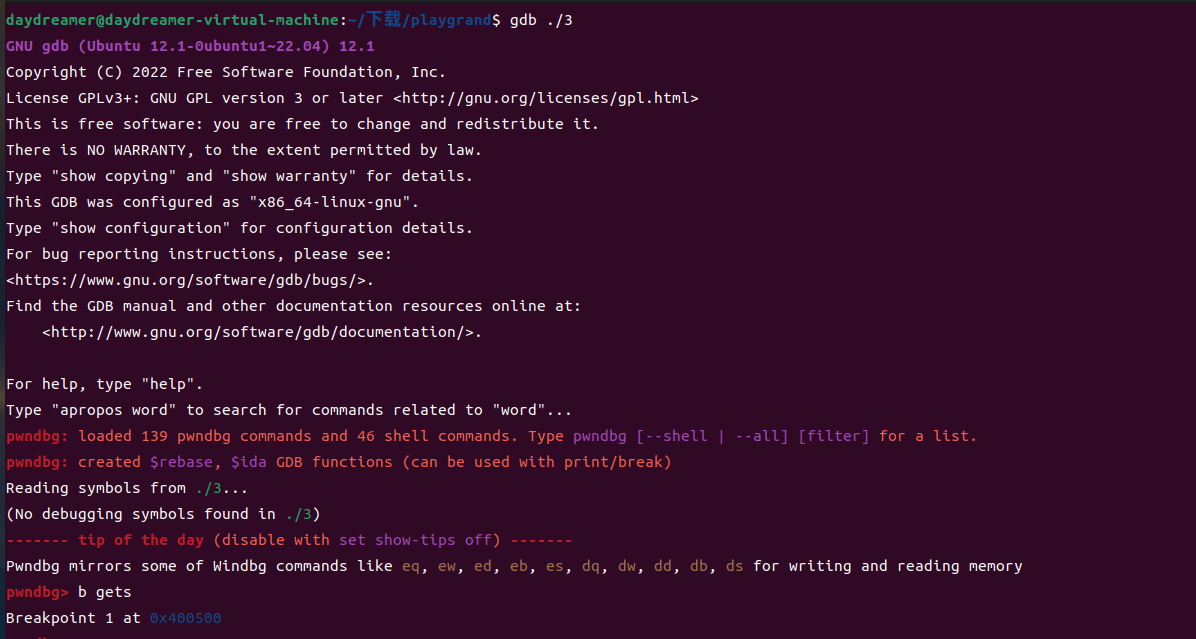Click the 'apropos word' line
Image resolution: width=1196 pixels, height=639 pixels.
coord(289,410)
